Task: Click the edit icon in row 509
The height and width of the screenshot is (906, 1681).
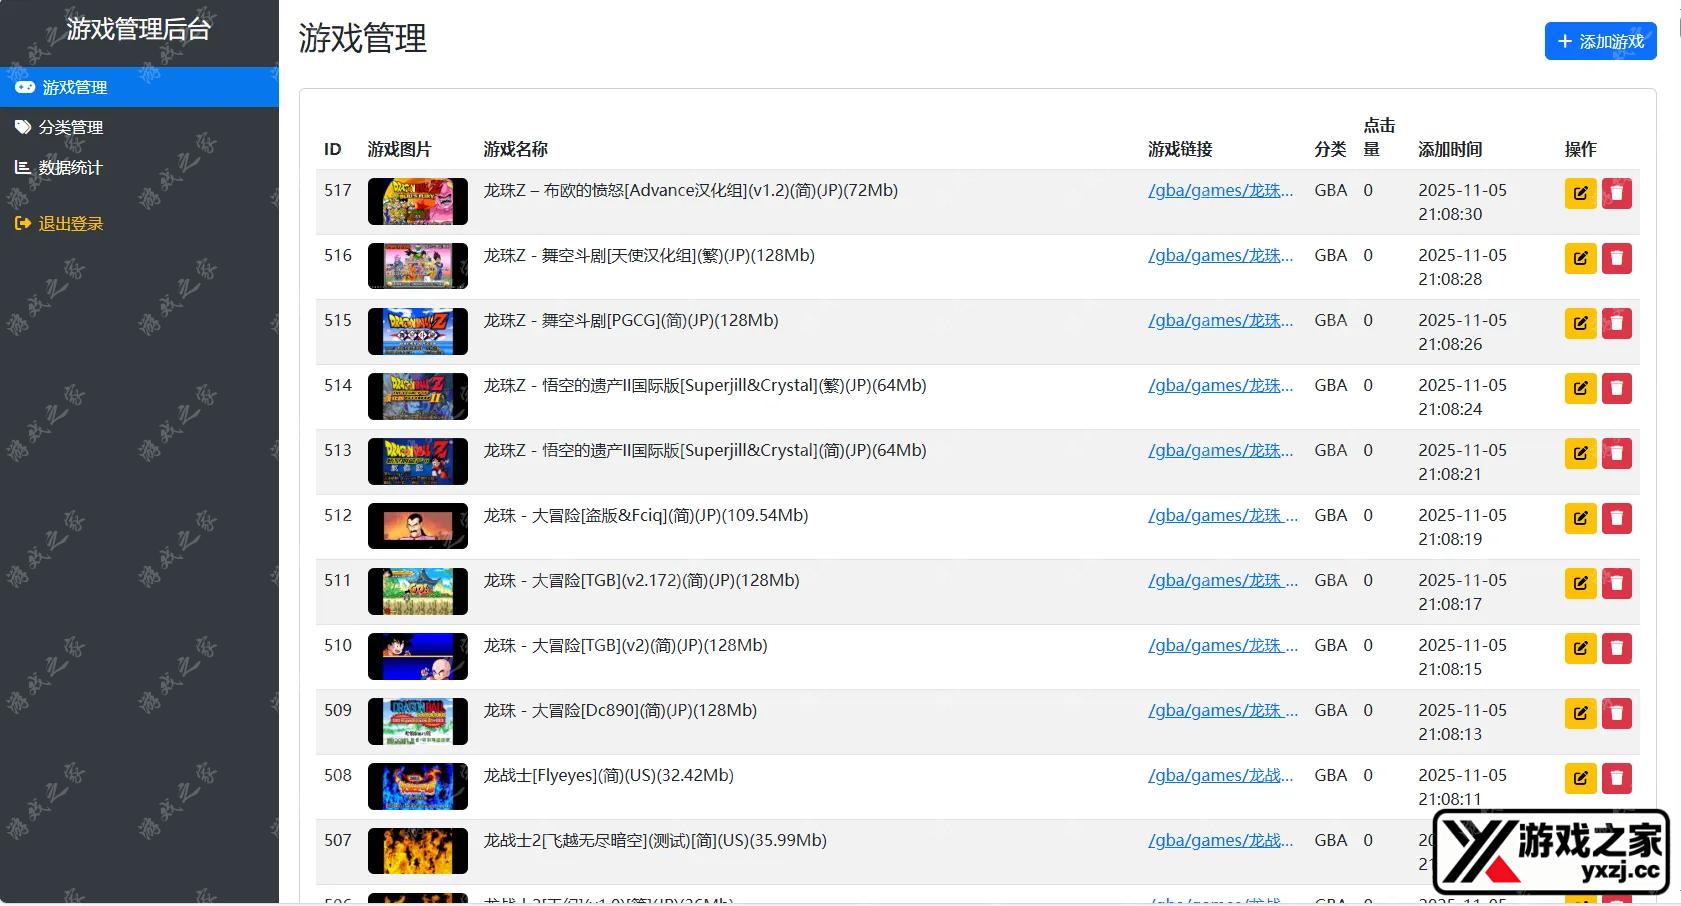Action: [x=1580, y=714]
